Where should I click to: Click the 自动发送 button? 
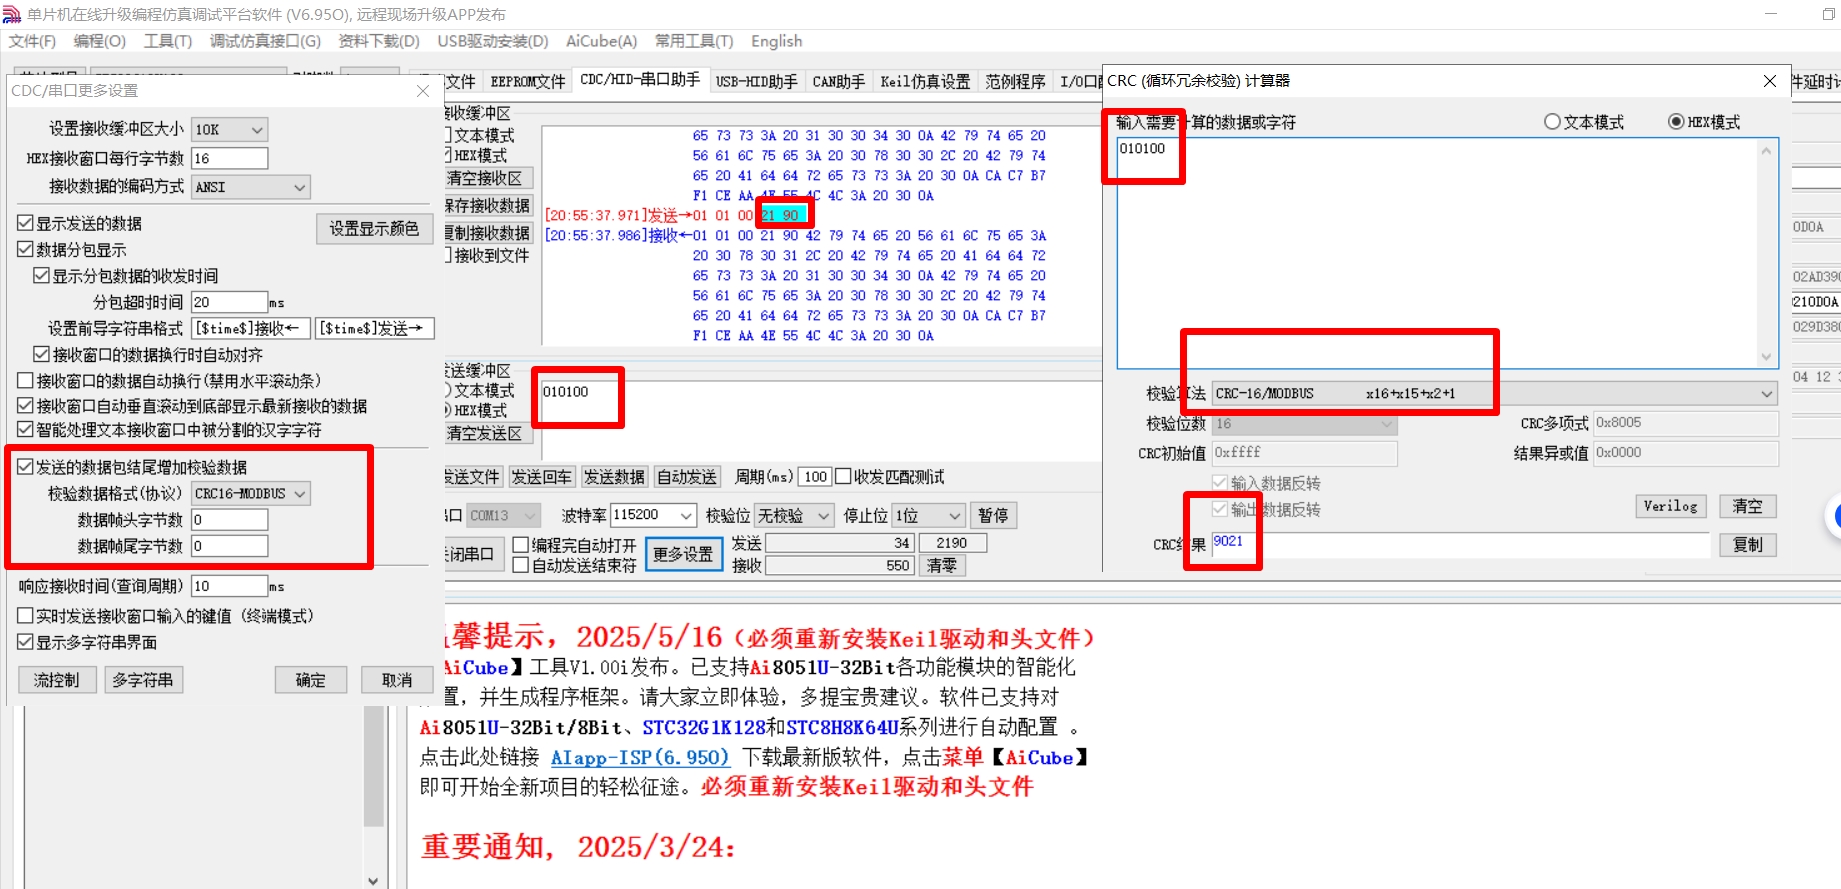pos(686,477)
